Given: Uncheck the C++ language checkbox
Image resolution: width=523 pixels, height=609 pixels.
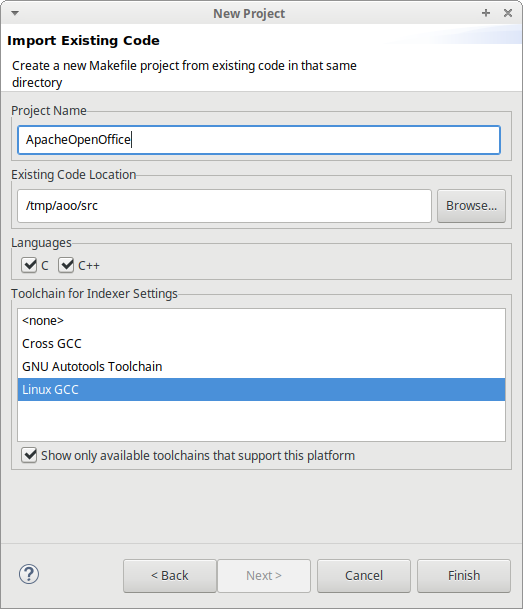Looking at the screenshot, I should click(66, 265).
